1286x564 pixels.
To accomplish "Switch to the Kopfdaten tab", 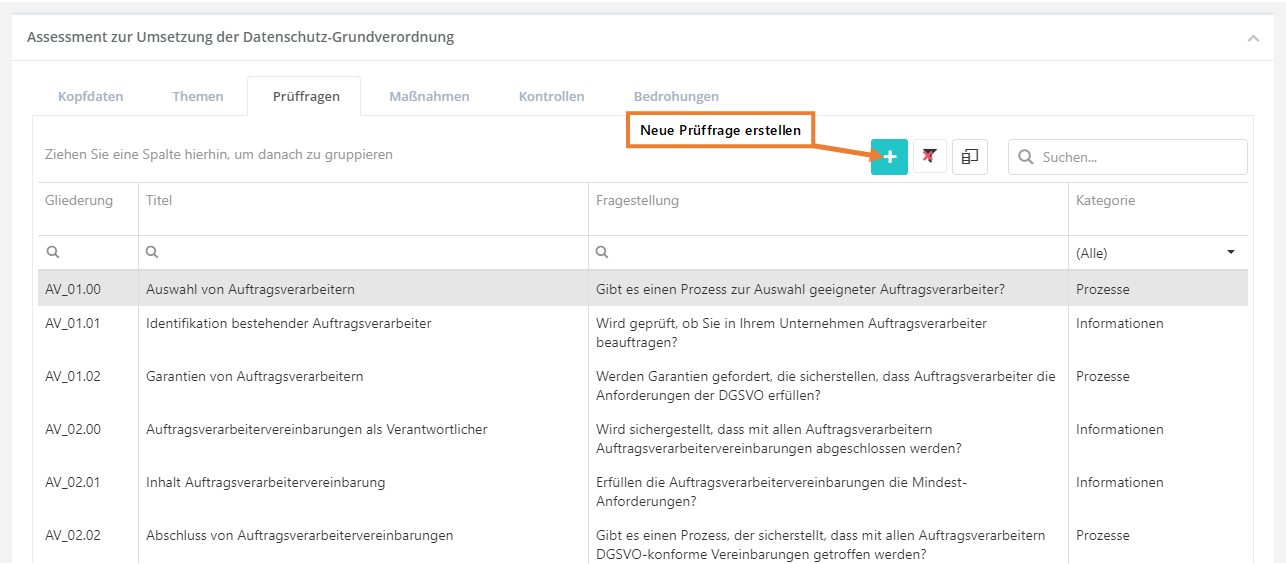I will [91, 97].
